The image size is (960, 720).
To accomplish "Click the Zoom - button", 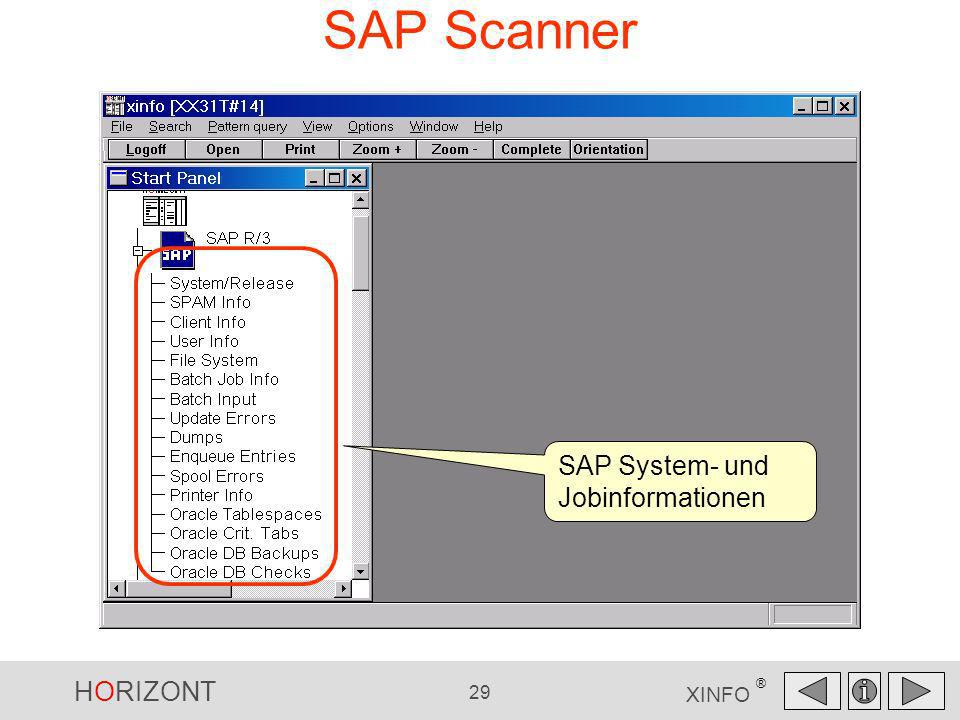I will click(x=454, y=149).
